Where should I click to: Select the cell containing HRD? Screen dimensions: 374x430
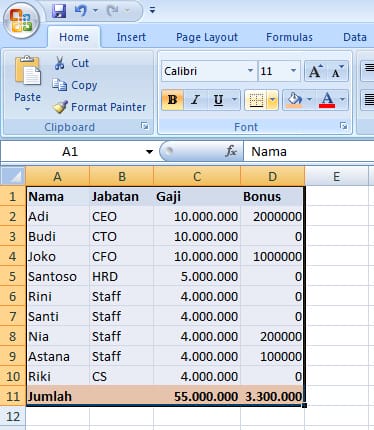(121, 277)
